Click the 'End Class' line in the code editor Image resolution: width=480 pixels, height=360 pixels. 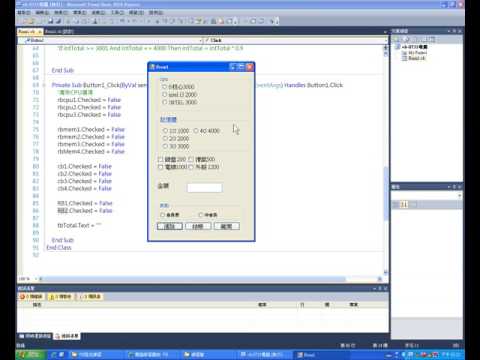tap(59, 248)
